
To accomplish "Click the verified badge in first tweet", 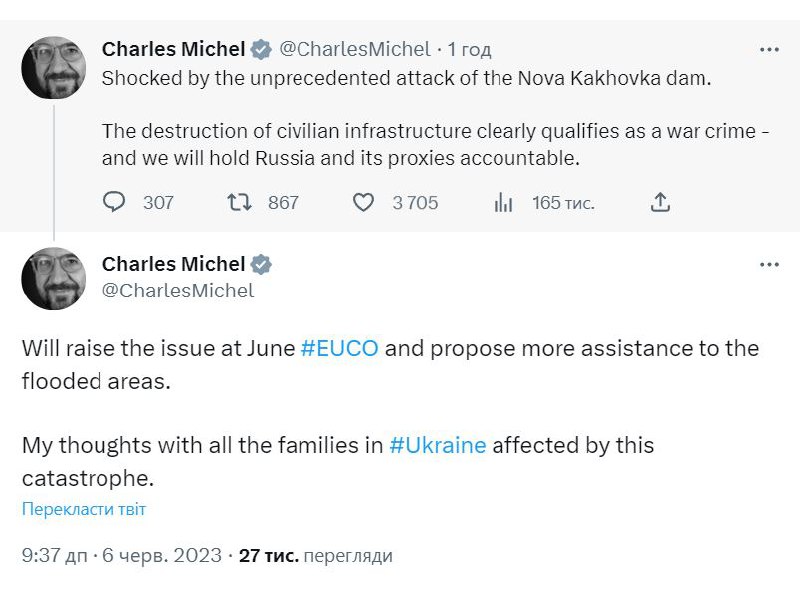I will (261, 49).
